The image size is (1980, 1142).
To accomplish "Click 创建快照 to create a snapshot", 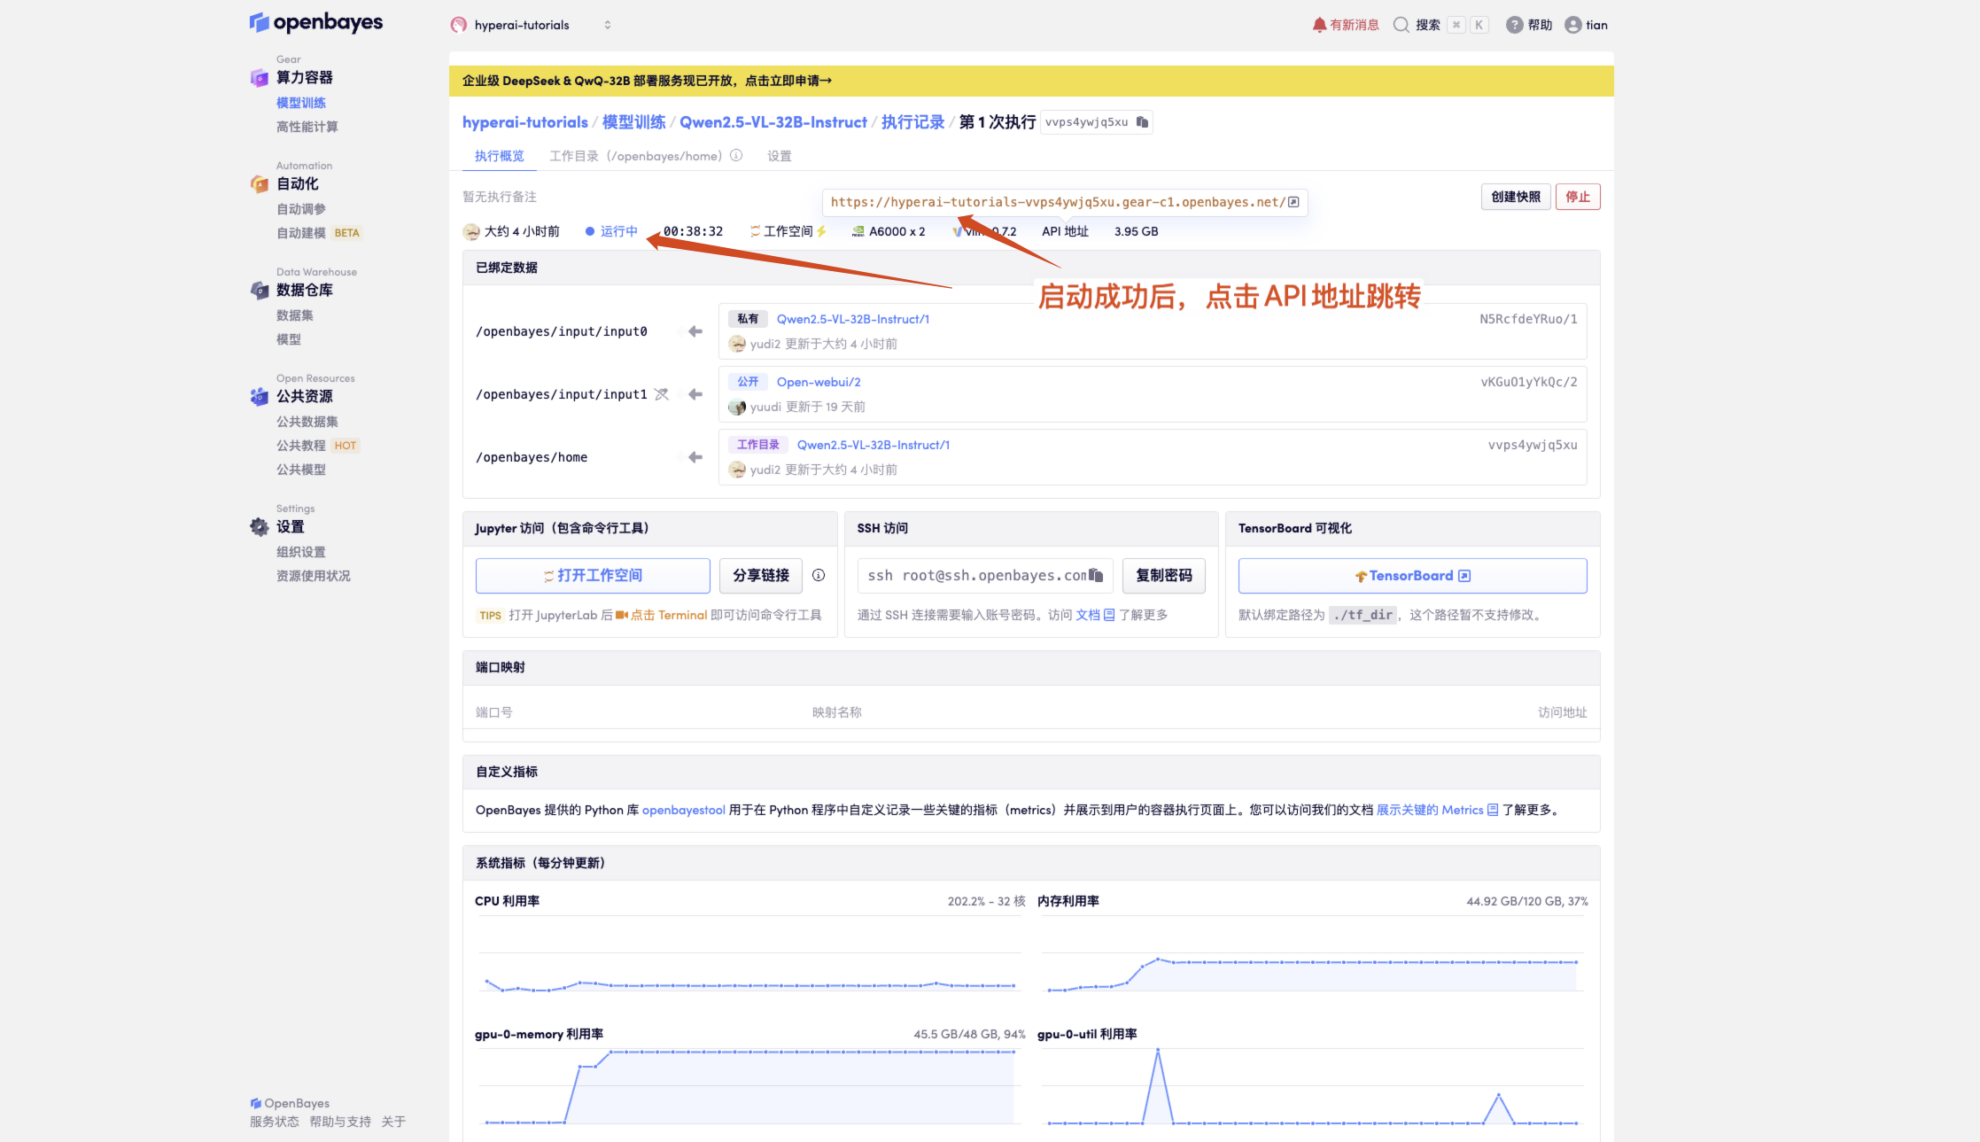I will coord(1515,196).
